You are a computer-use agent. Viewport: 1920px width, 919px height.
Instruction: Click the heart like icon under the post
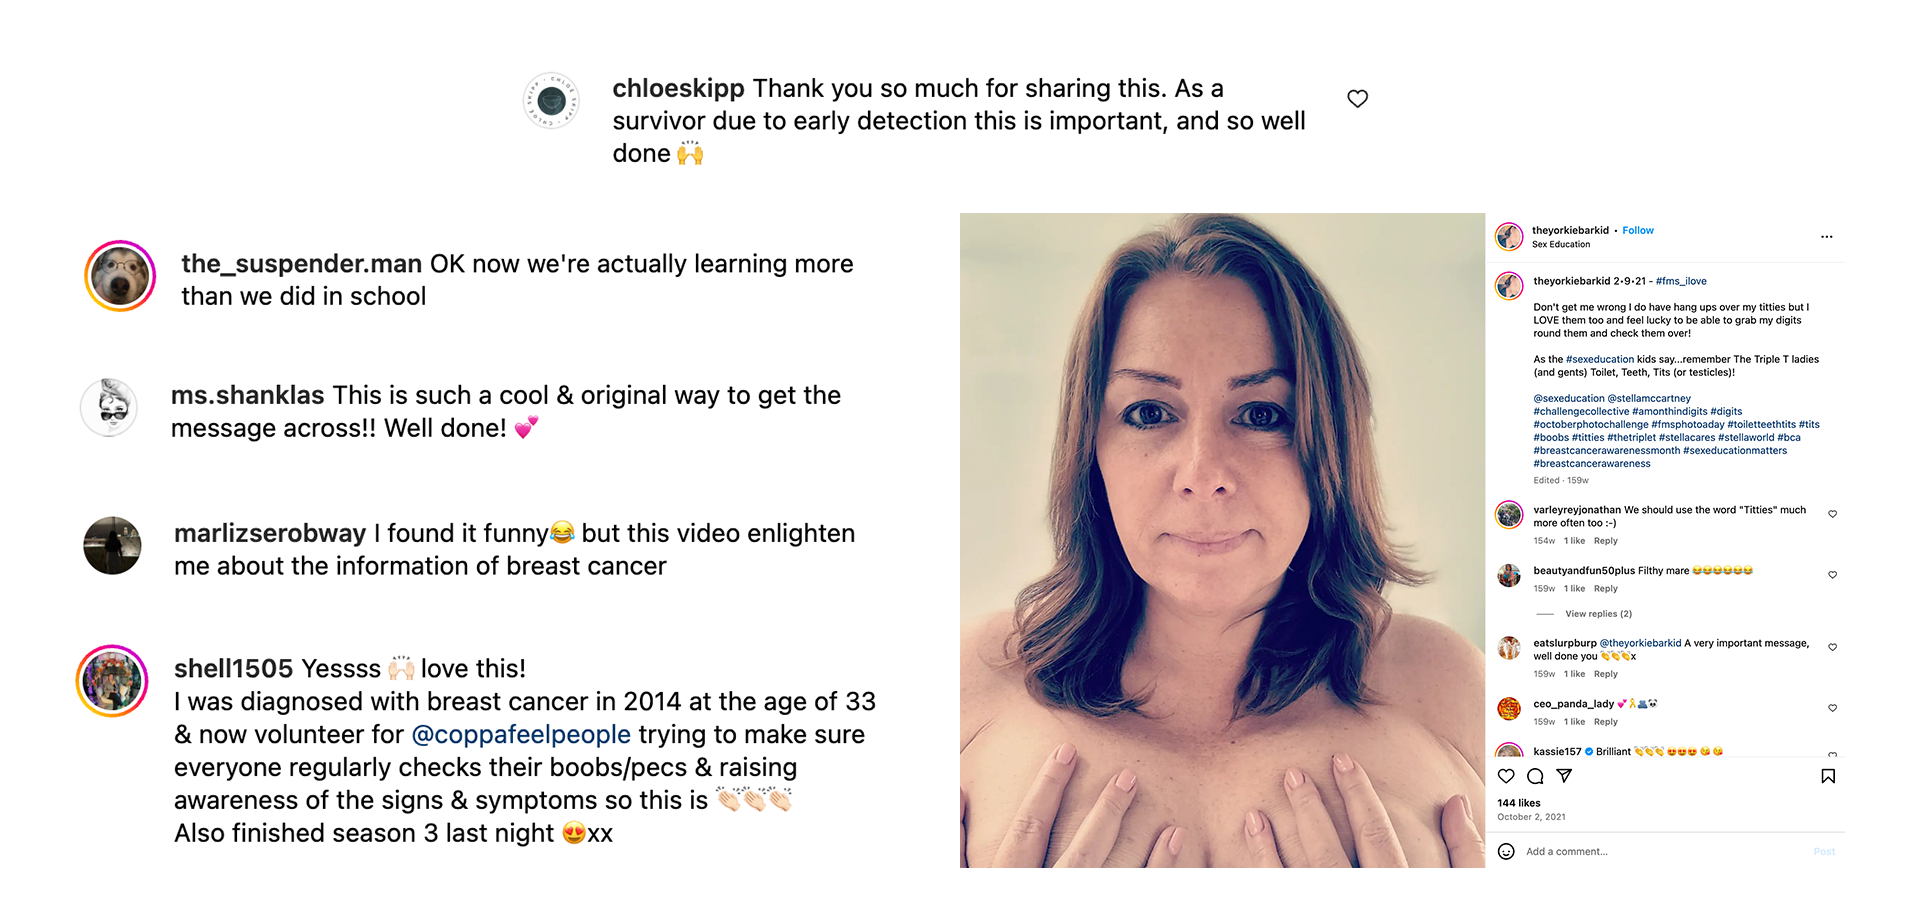click(x=1506, y=776)
